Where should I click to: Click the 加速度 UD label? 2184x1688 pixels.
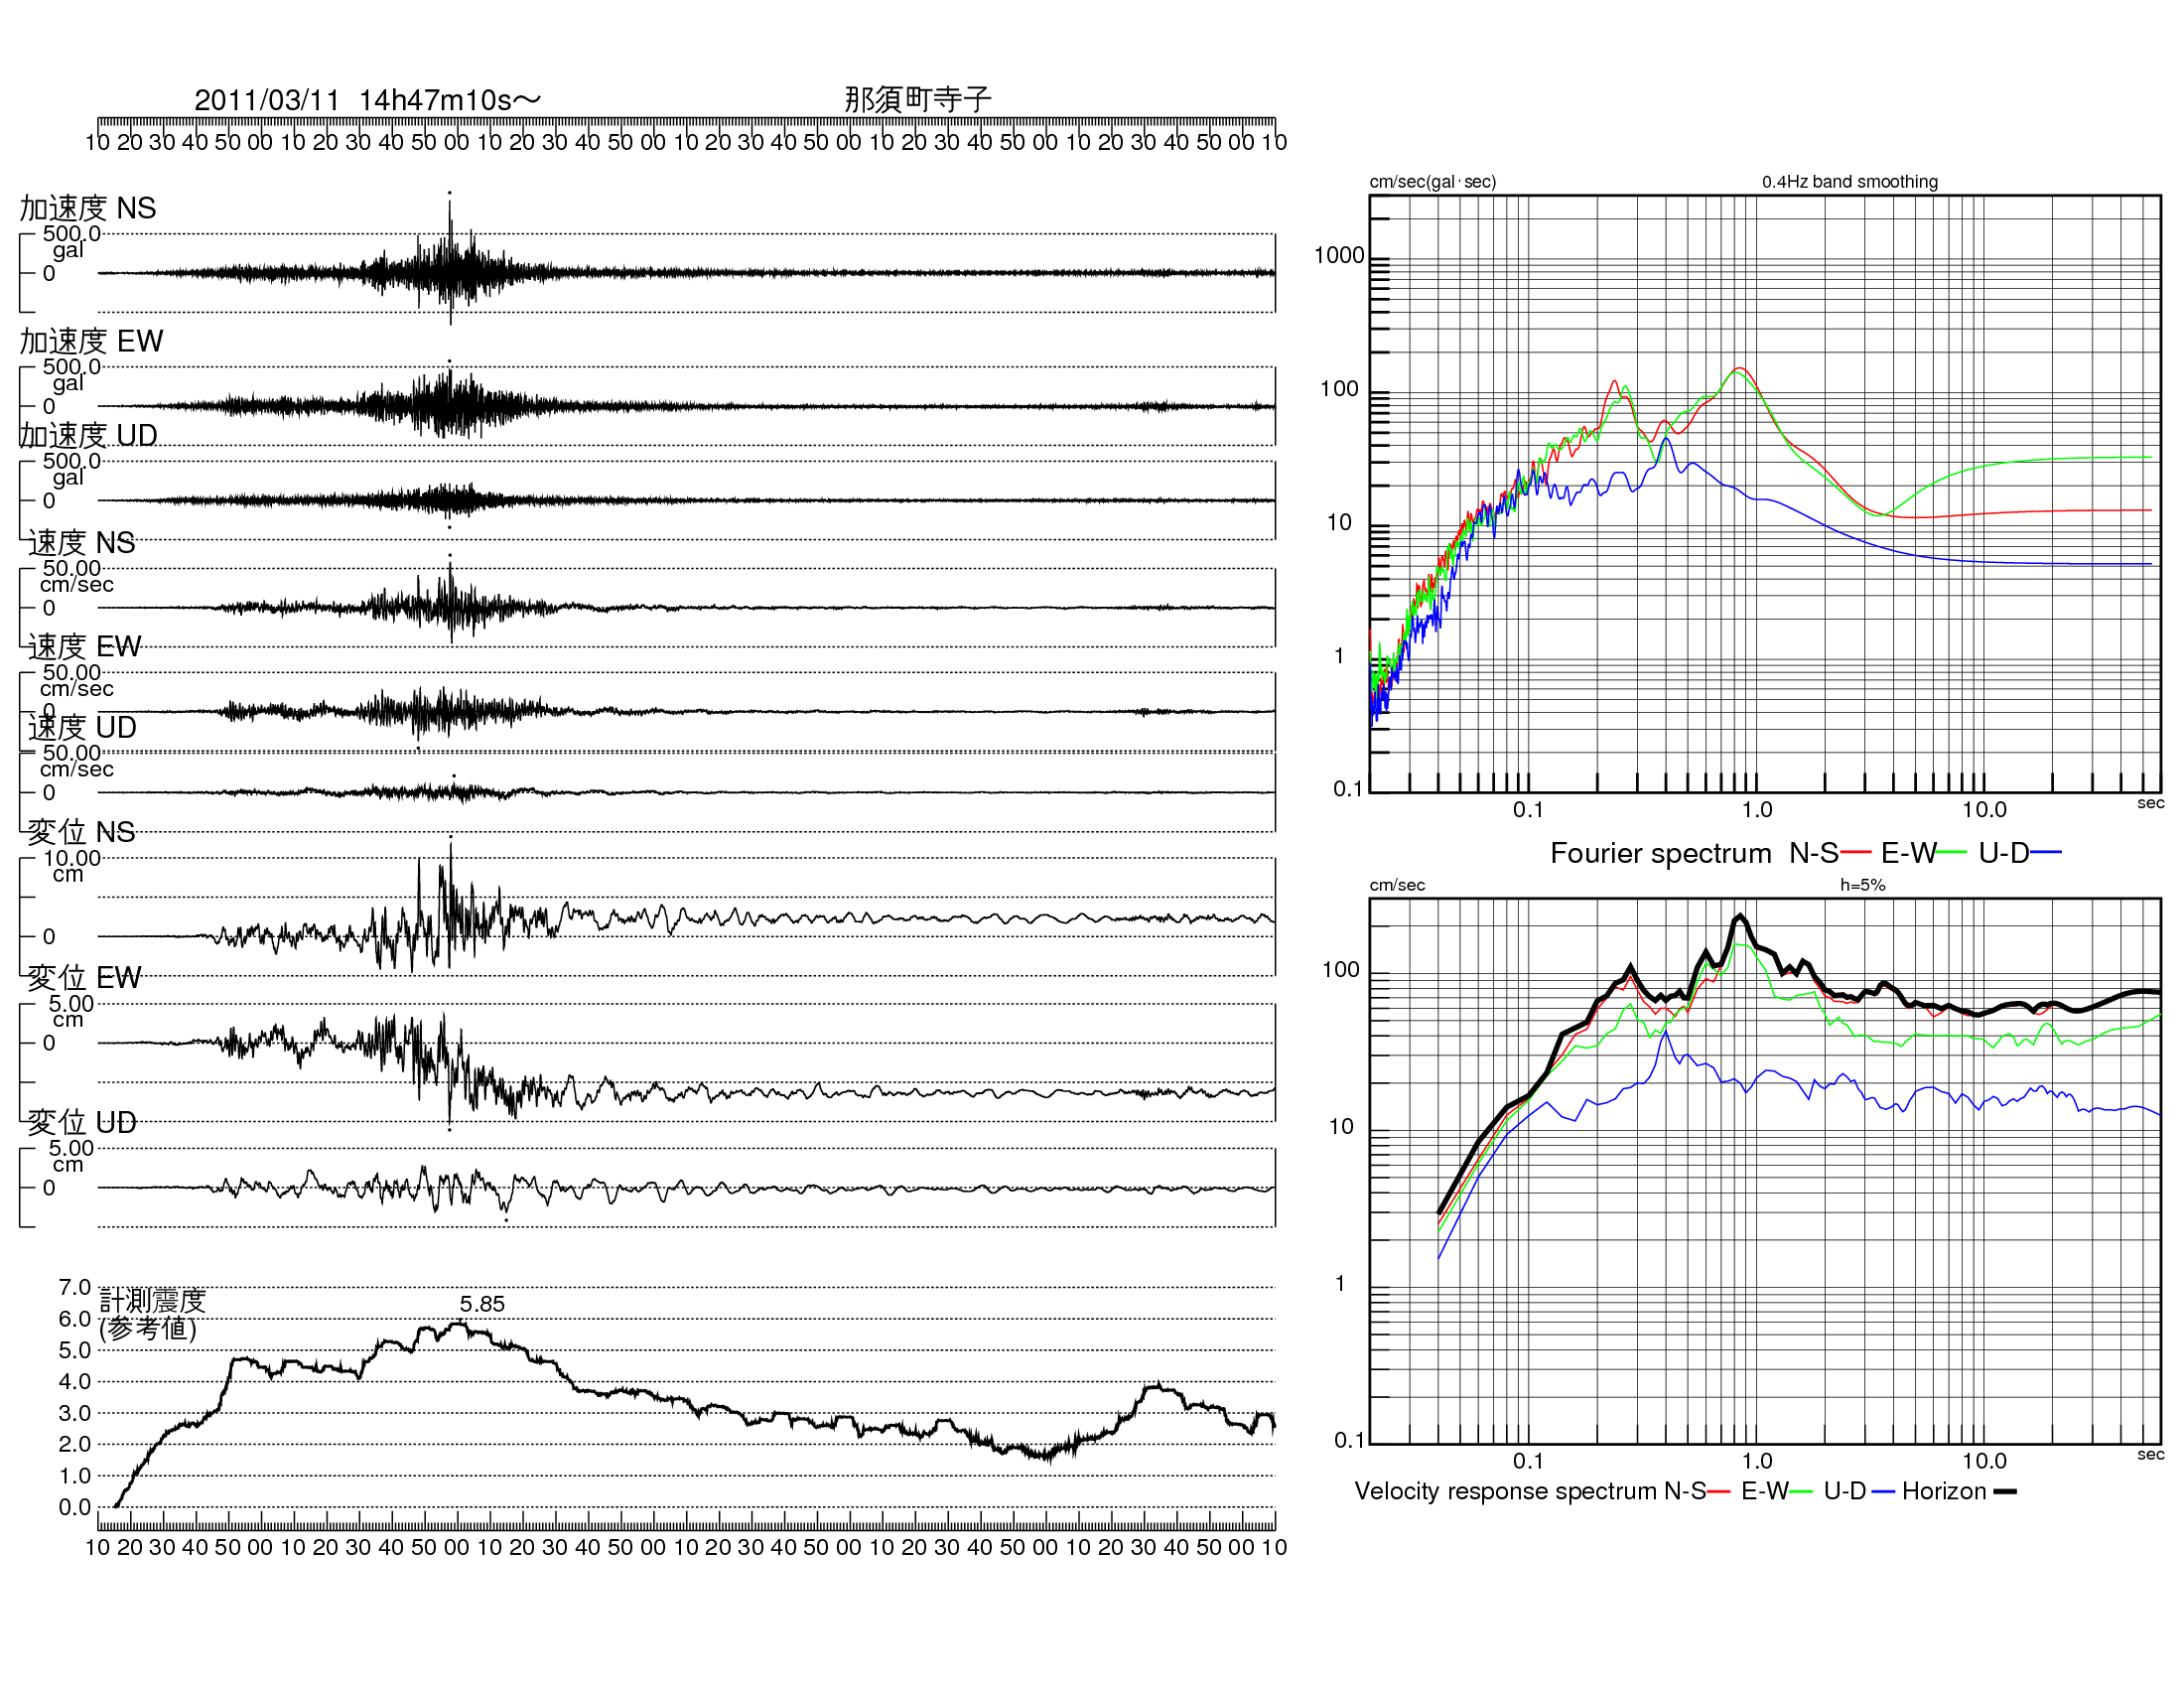click(x=89, y=435)
